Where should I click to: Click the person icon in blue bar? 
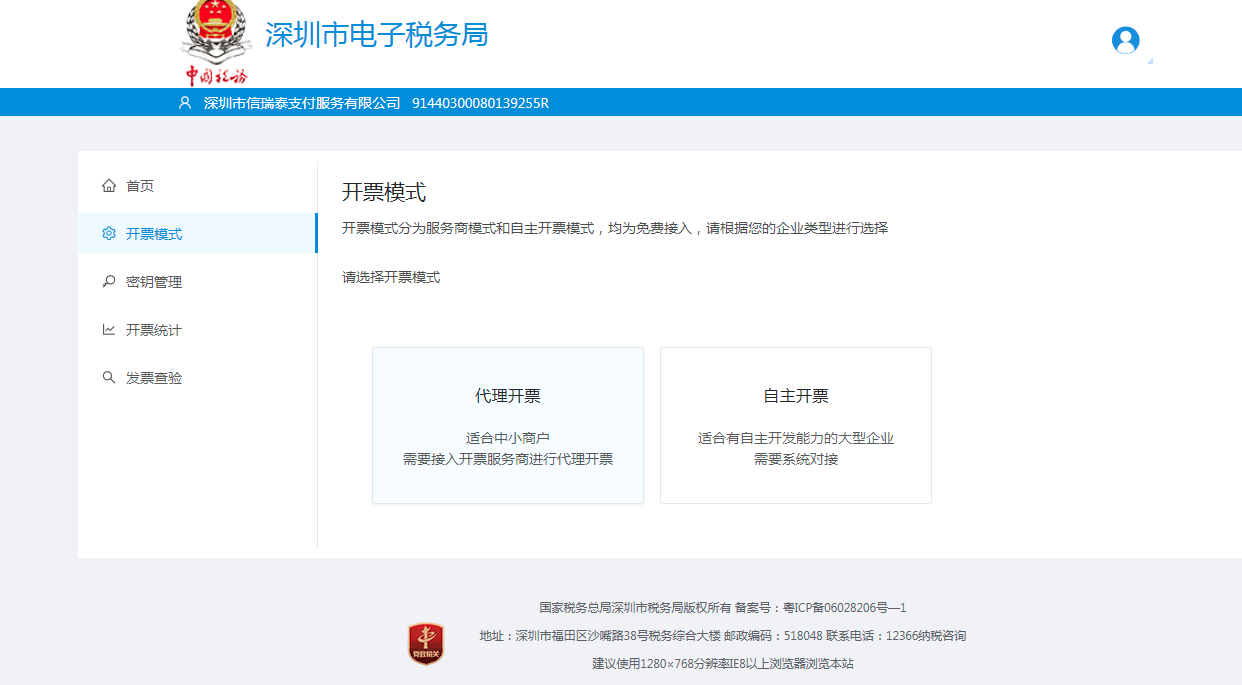(184, 103)
